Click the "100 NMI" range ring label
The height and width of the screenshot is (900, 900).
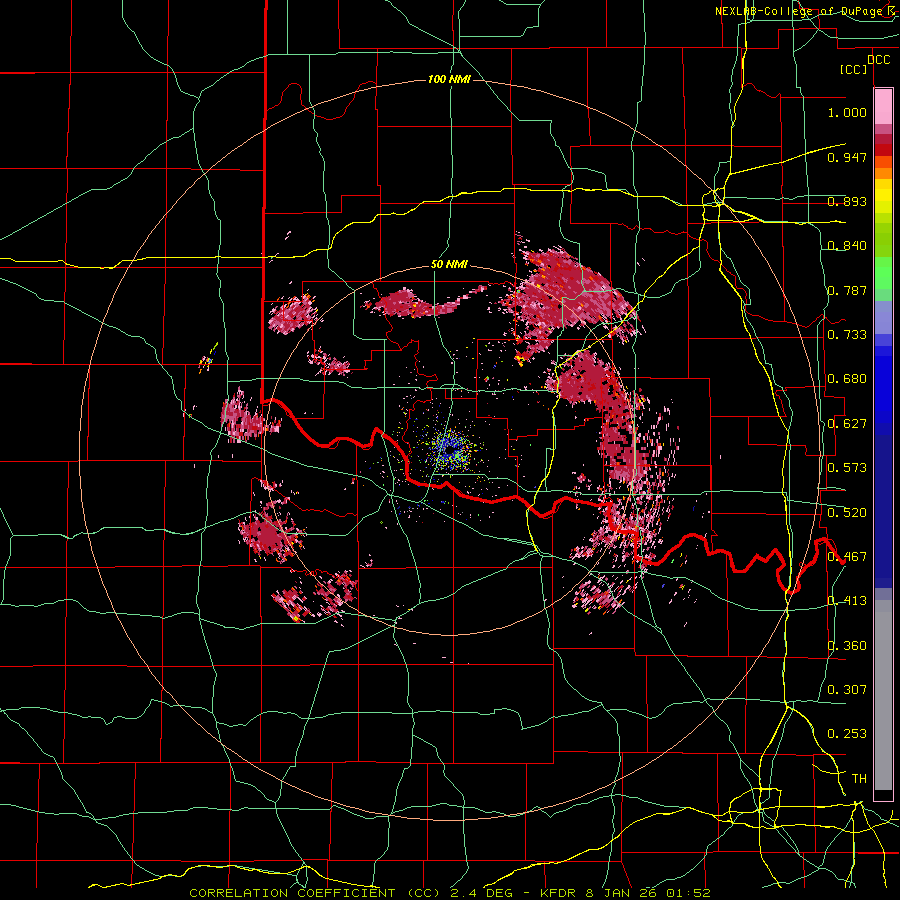pos(449,79)
